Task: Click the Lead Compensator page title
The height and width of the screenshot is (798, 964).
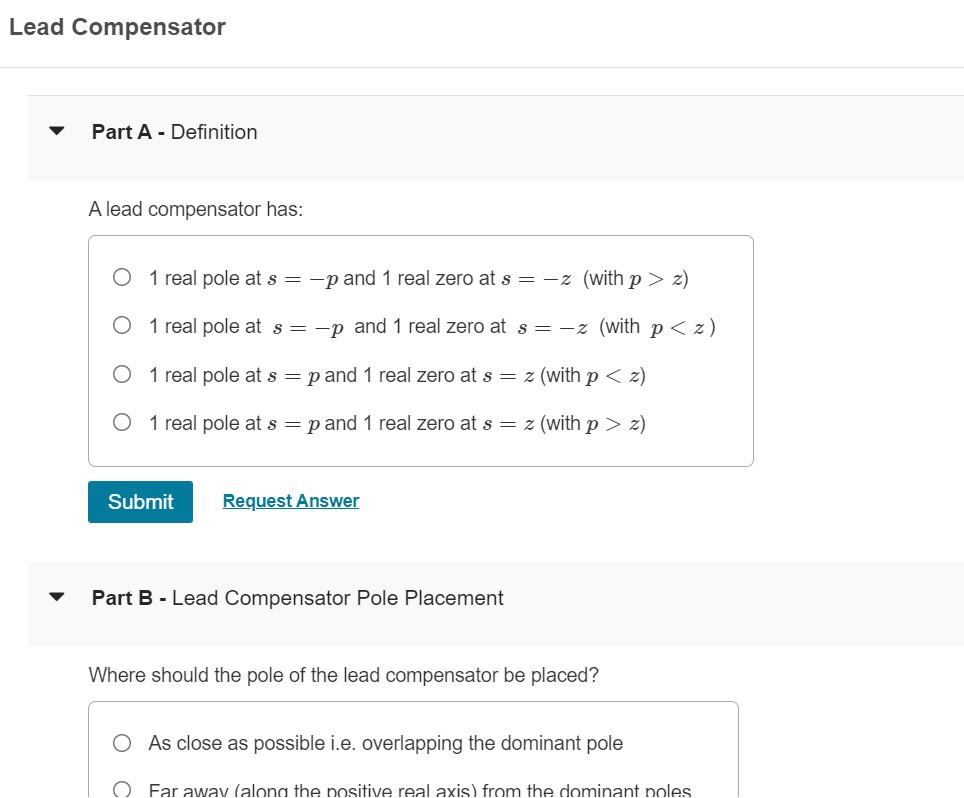Action: click(x=118, y=27)
